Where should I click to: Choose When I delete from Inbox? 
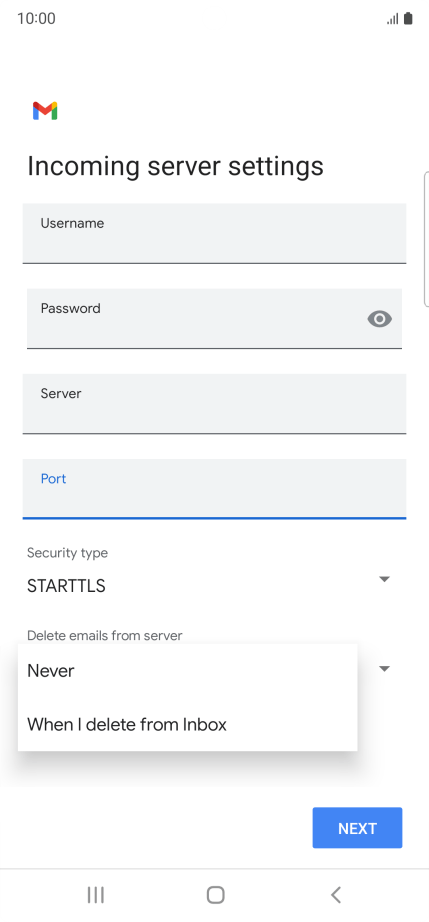coord(187,724)
